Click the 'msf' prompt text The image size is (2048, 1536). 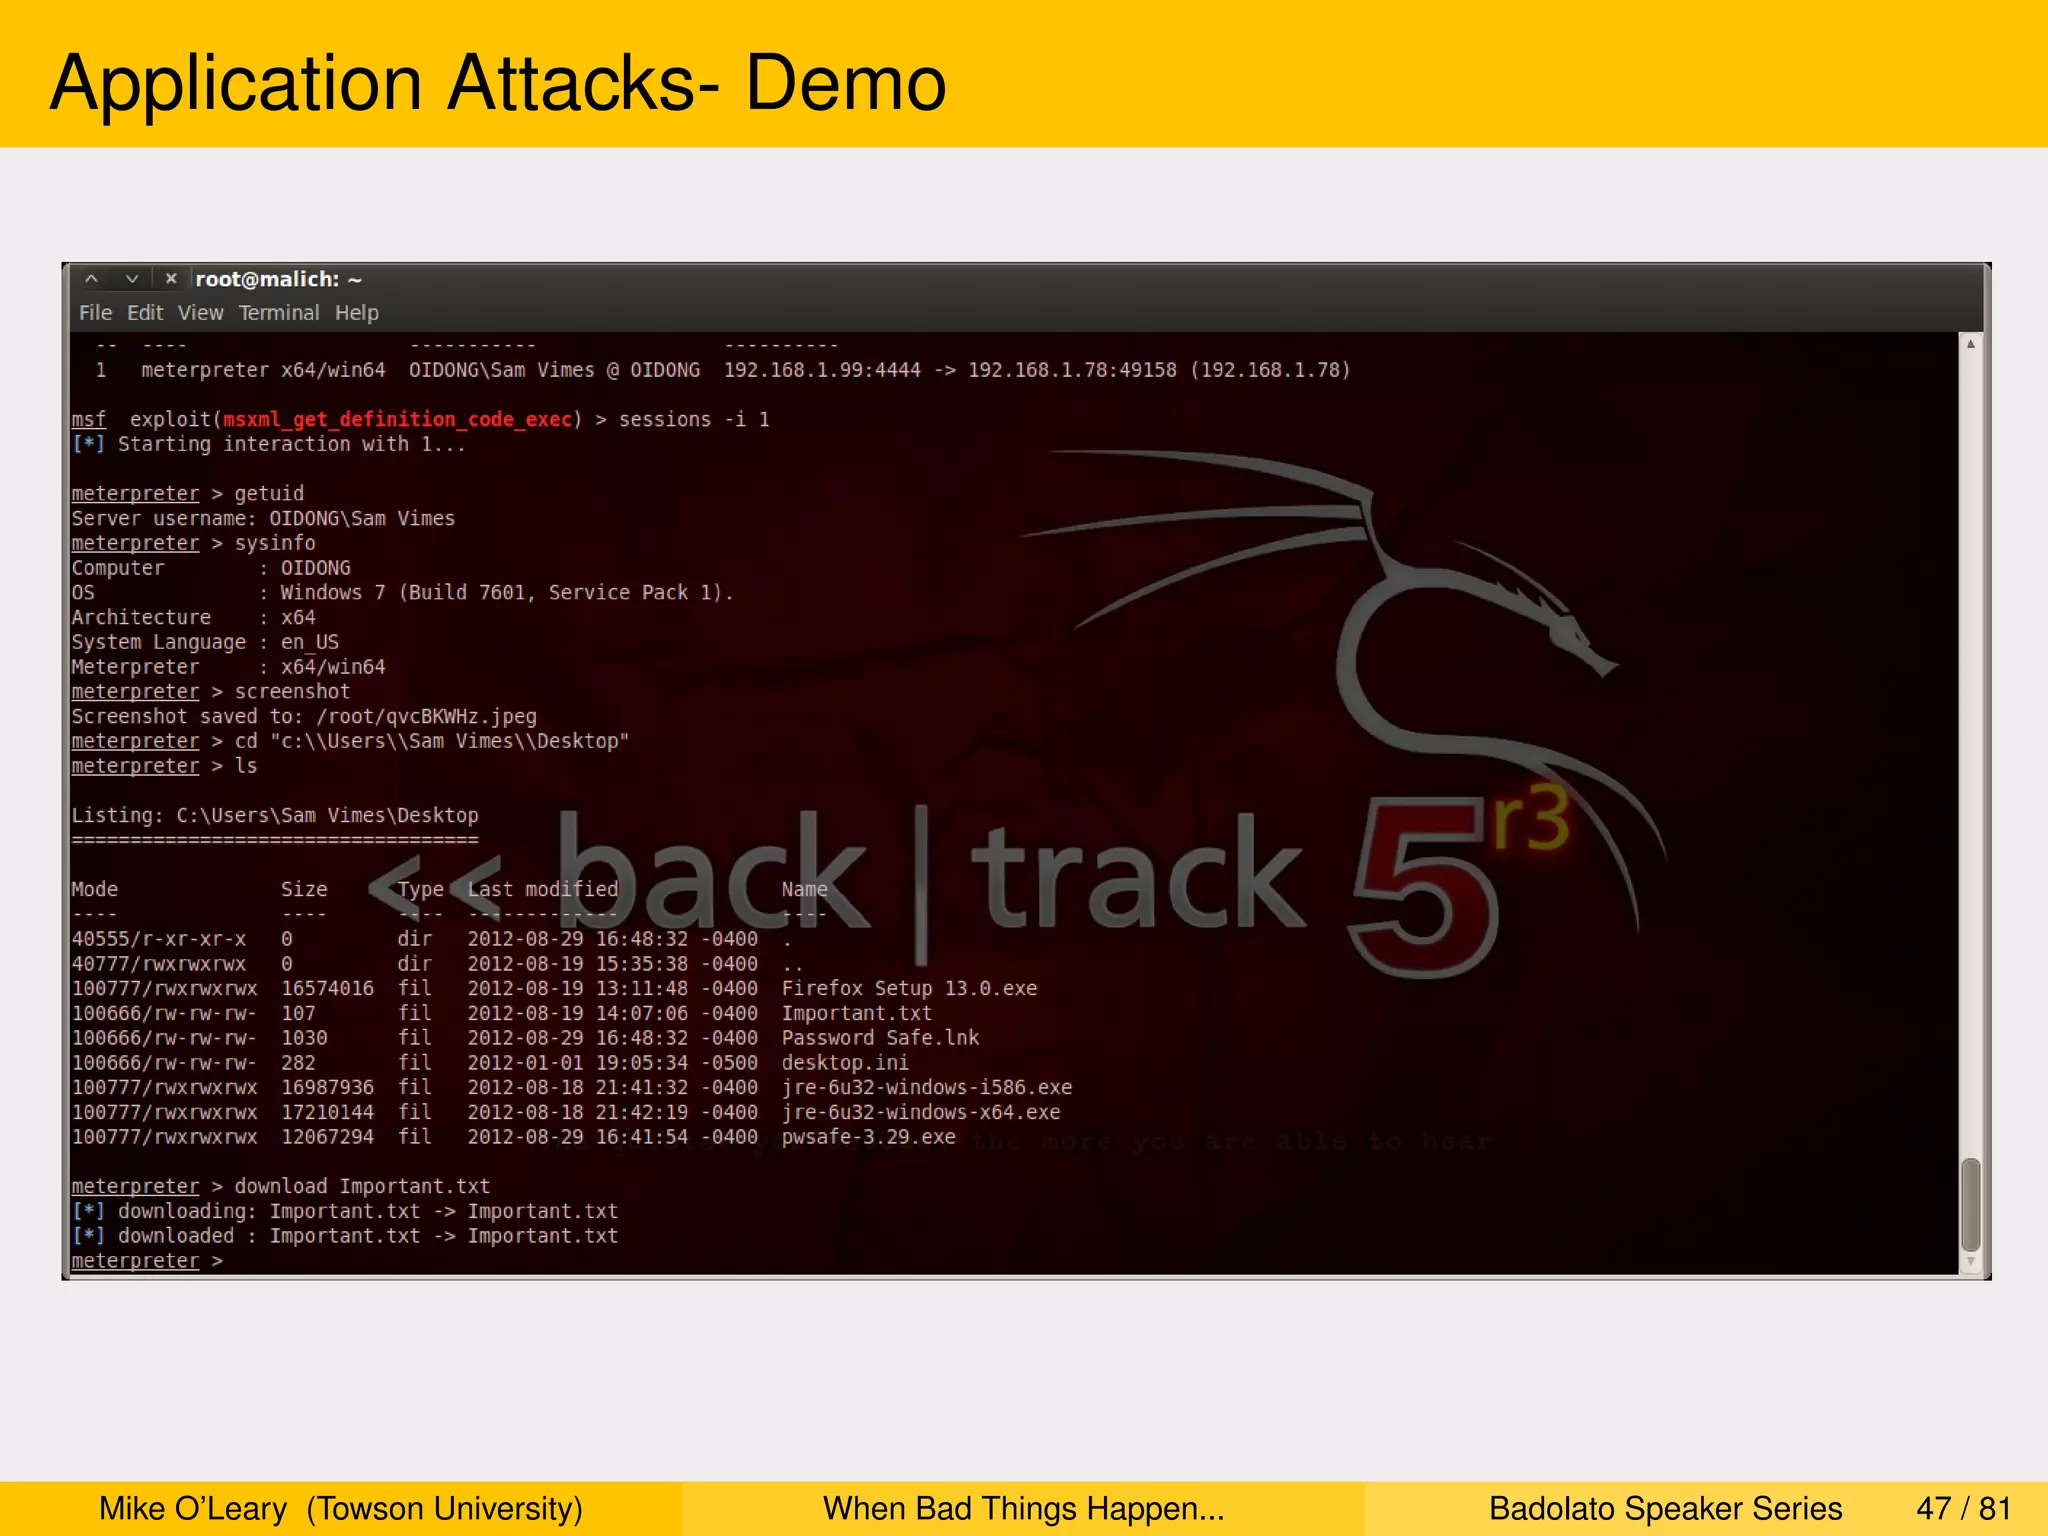pos(88,420)
